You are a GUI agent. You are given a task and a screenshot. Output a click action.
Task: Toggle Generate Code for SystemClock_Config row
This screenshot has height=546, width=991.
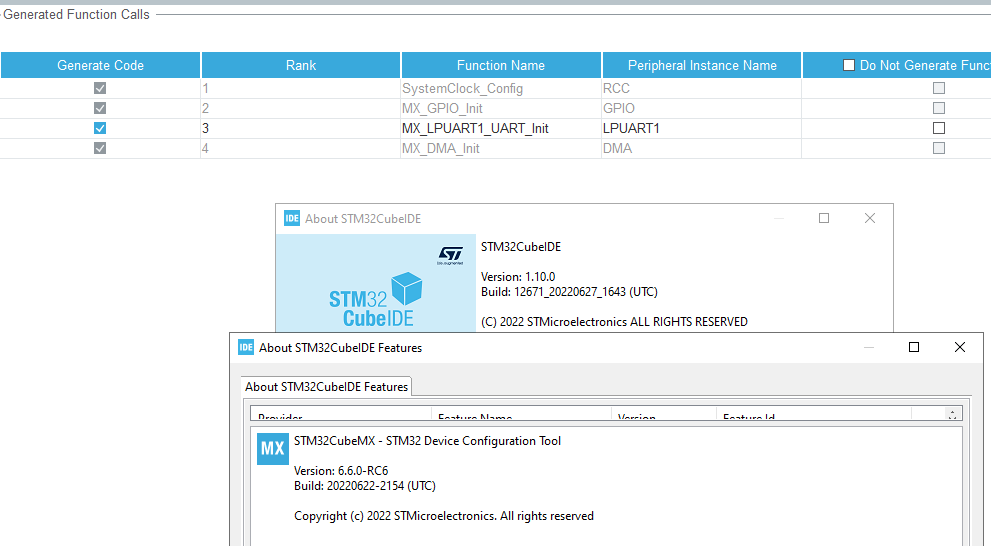click(100, 88)
